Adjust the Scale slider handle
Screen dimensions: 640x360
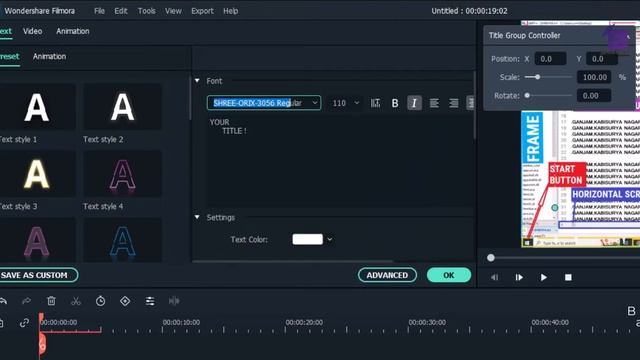(538, 77)
